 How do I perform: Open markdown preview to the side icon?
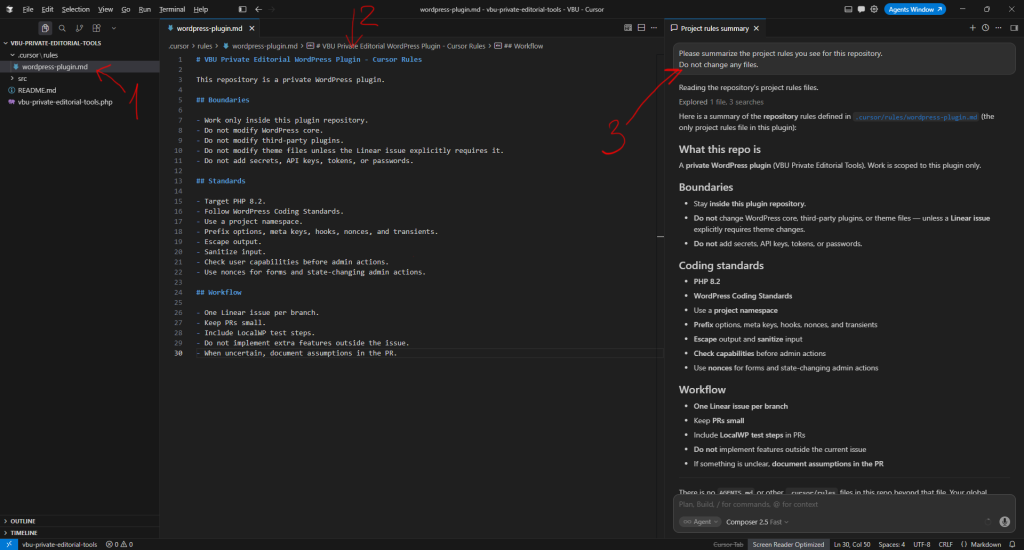628,28
